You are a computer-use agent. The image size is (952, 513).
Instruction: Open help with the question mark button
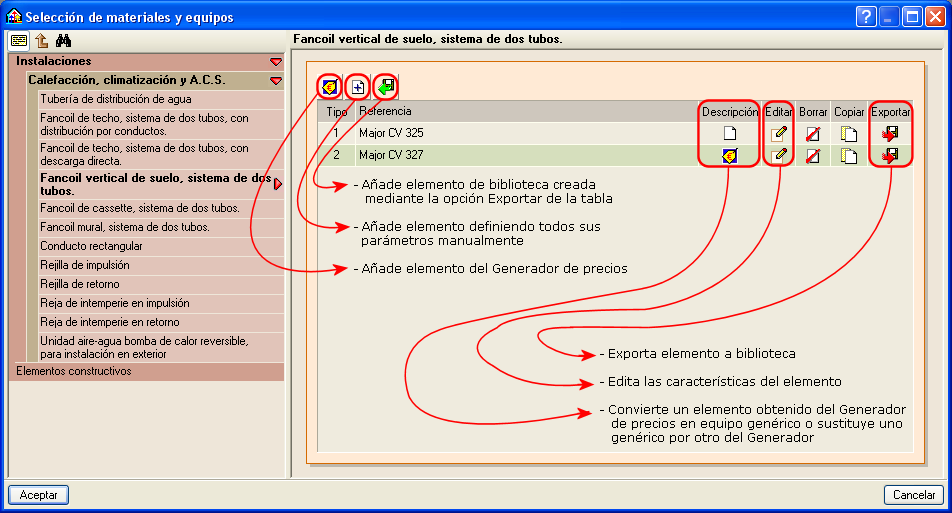866,16
